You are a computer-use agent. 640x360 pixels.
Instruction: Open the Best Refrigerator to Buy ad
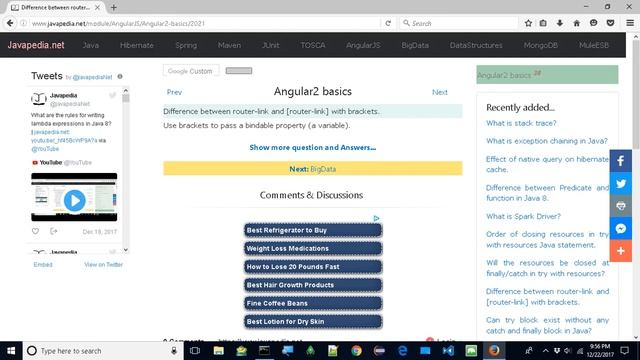[313, 230]
